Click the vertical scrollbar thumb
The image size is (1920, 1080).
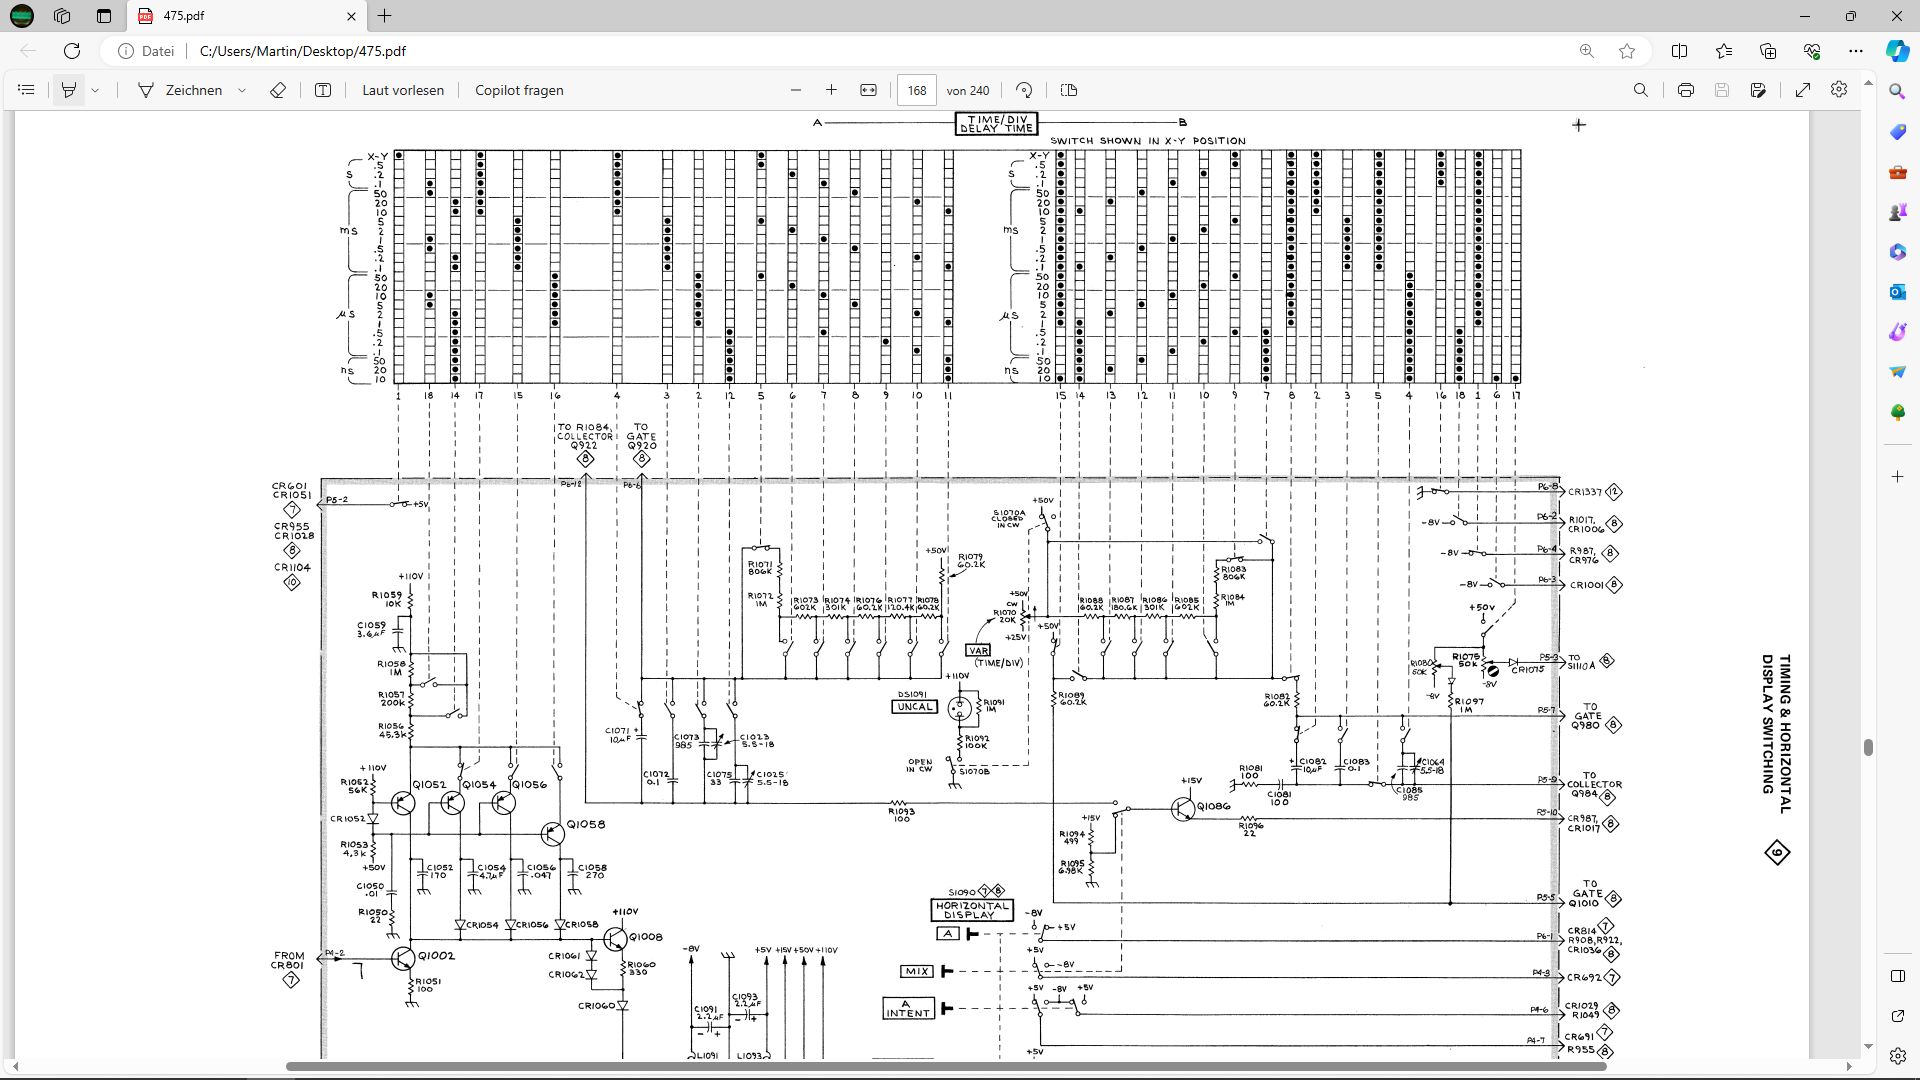point(1867,747)
